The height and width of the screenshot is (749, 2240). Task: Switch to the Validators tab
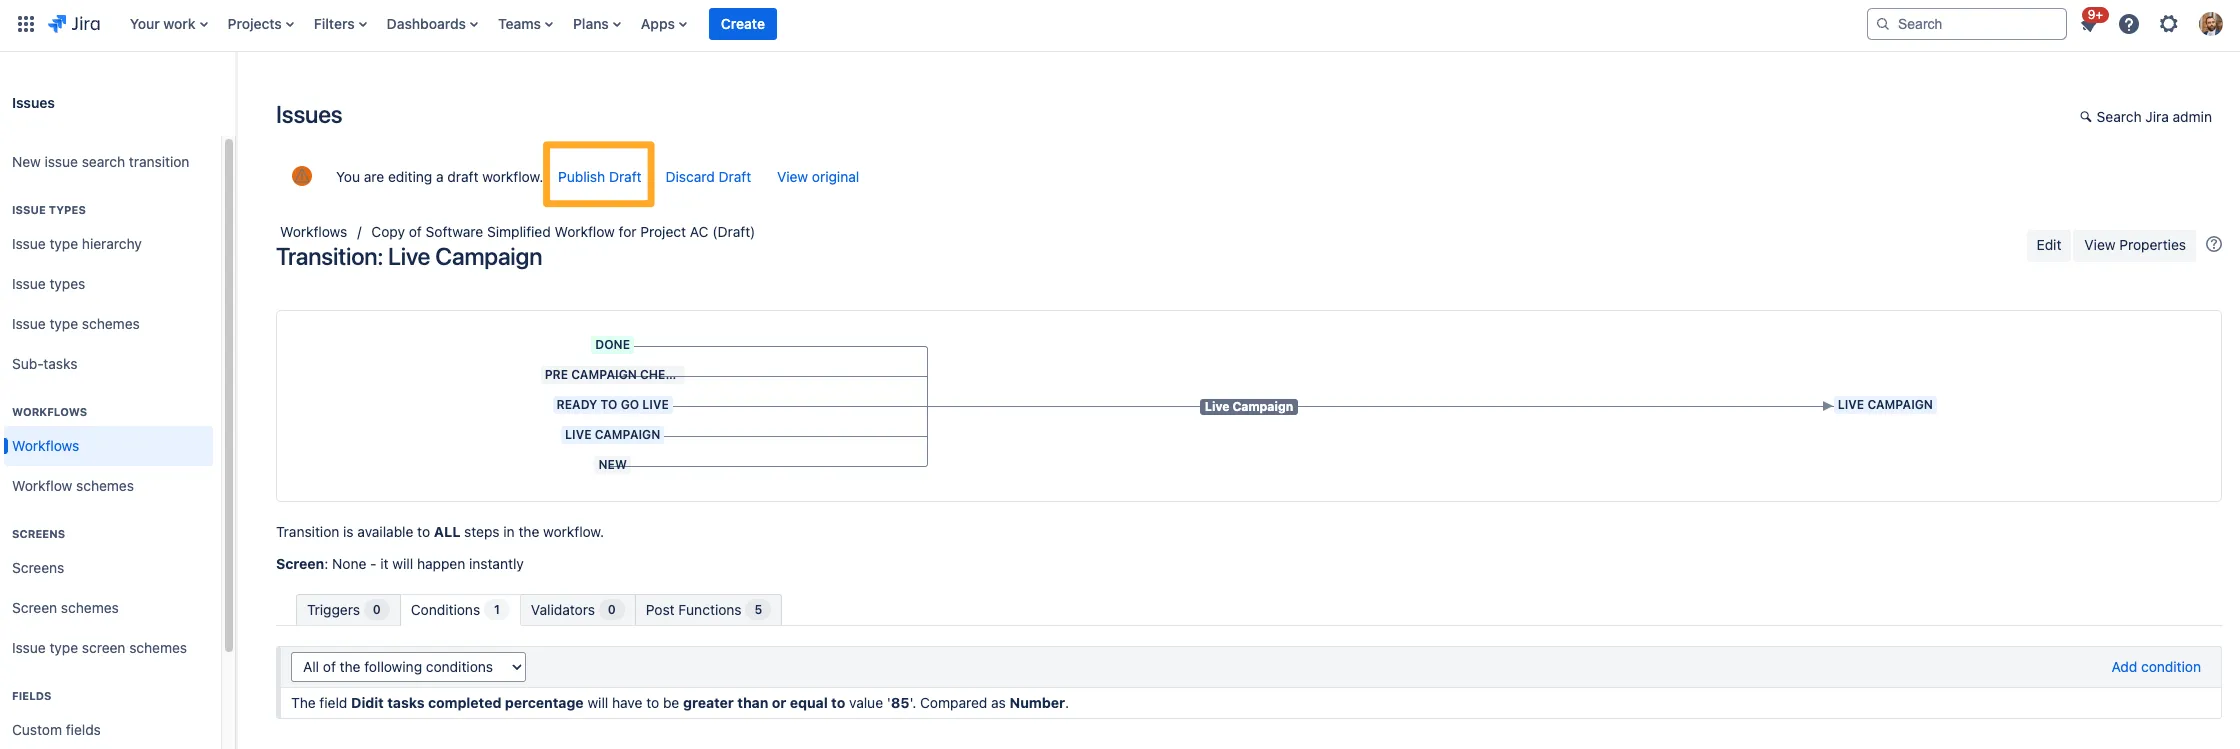click(x=577, y=610)
